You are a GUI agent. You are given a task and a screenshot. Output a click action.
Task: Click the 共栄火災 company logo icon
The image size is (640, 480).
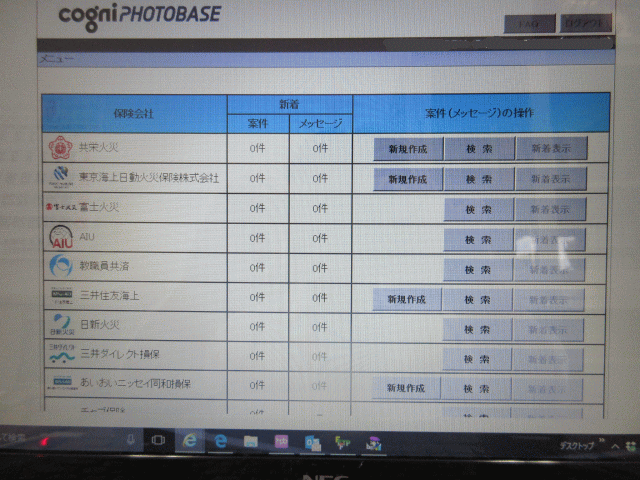61,147
